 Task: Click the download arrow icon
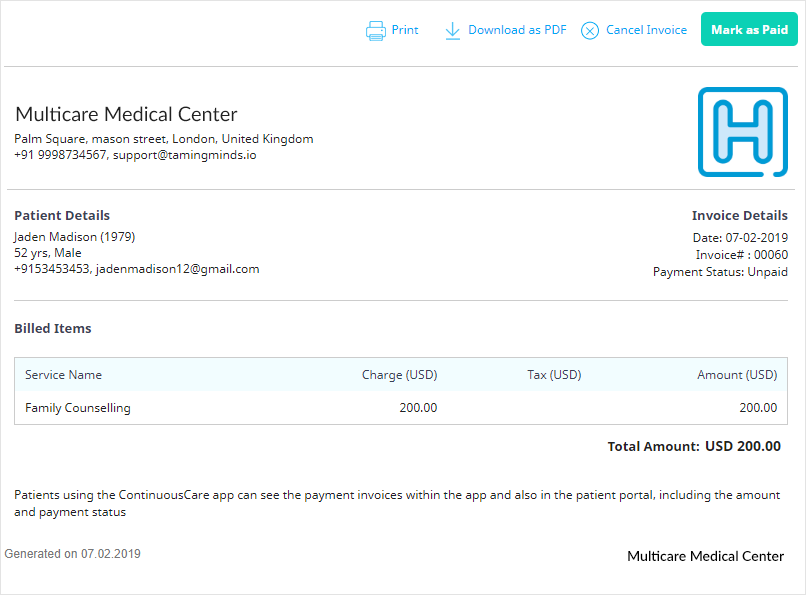(x=452, y=31)
